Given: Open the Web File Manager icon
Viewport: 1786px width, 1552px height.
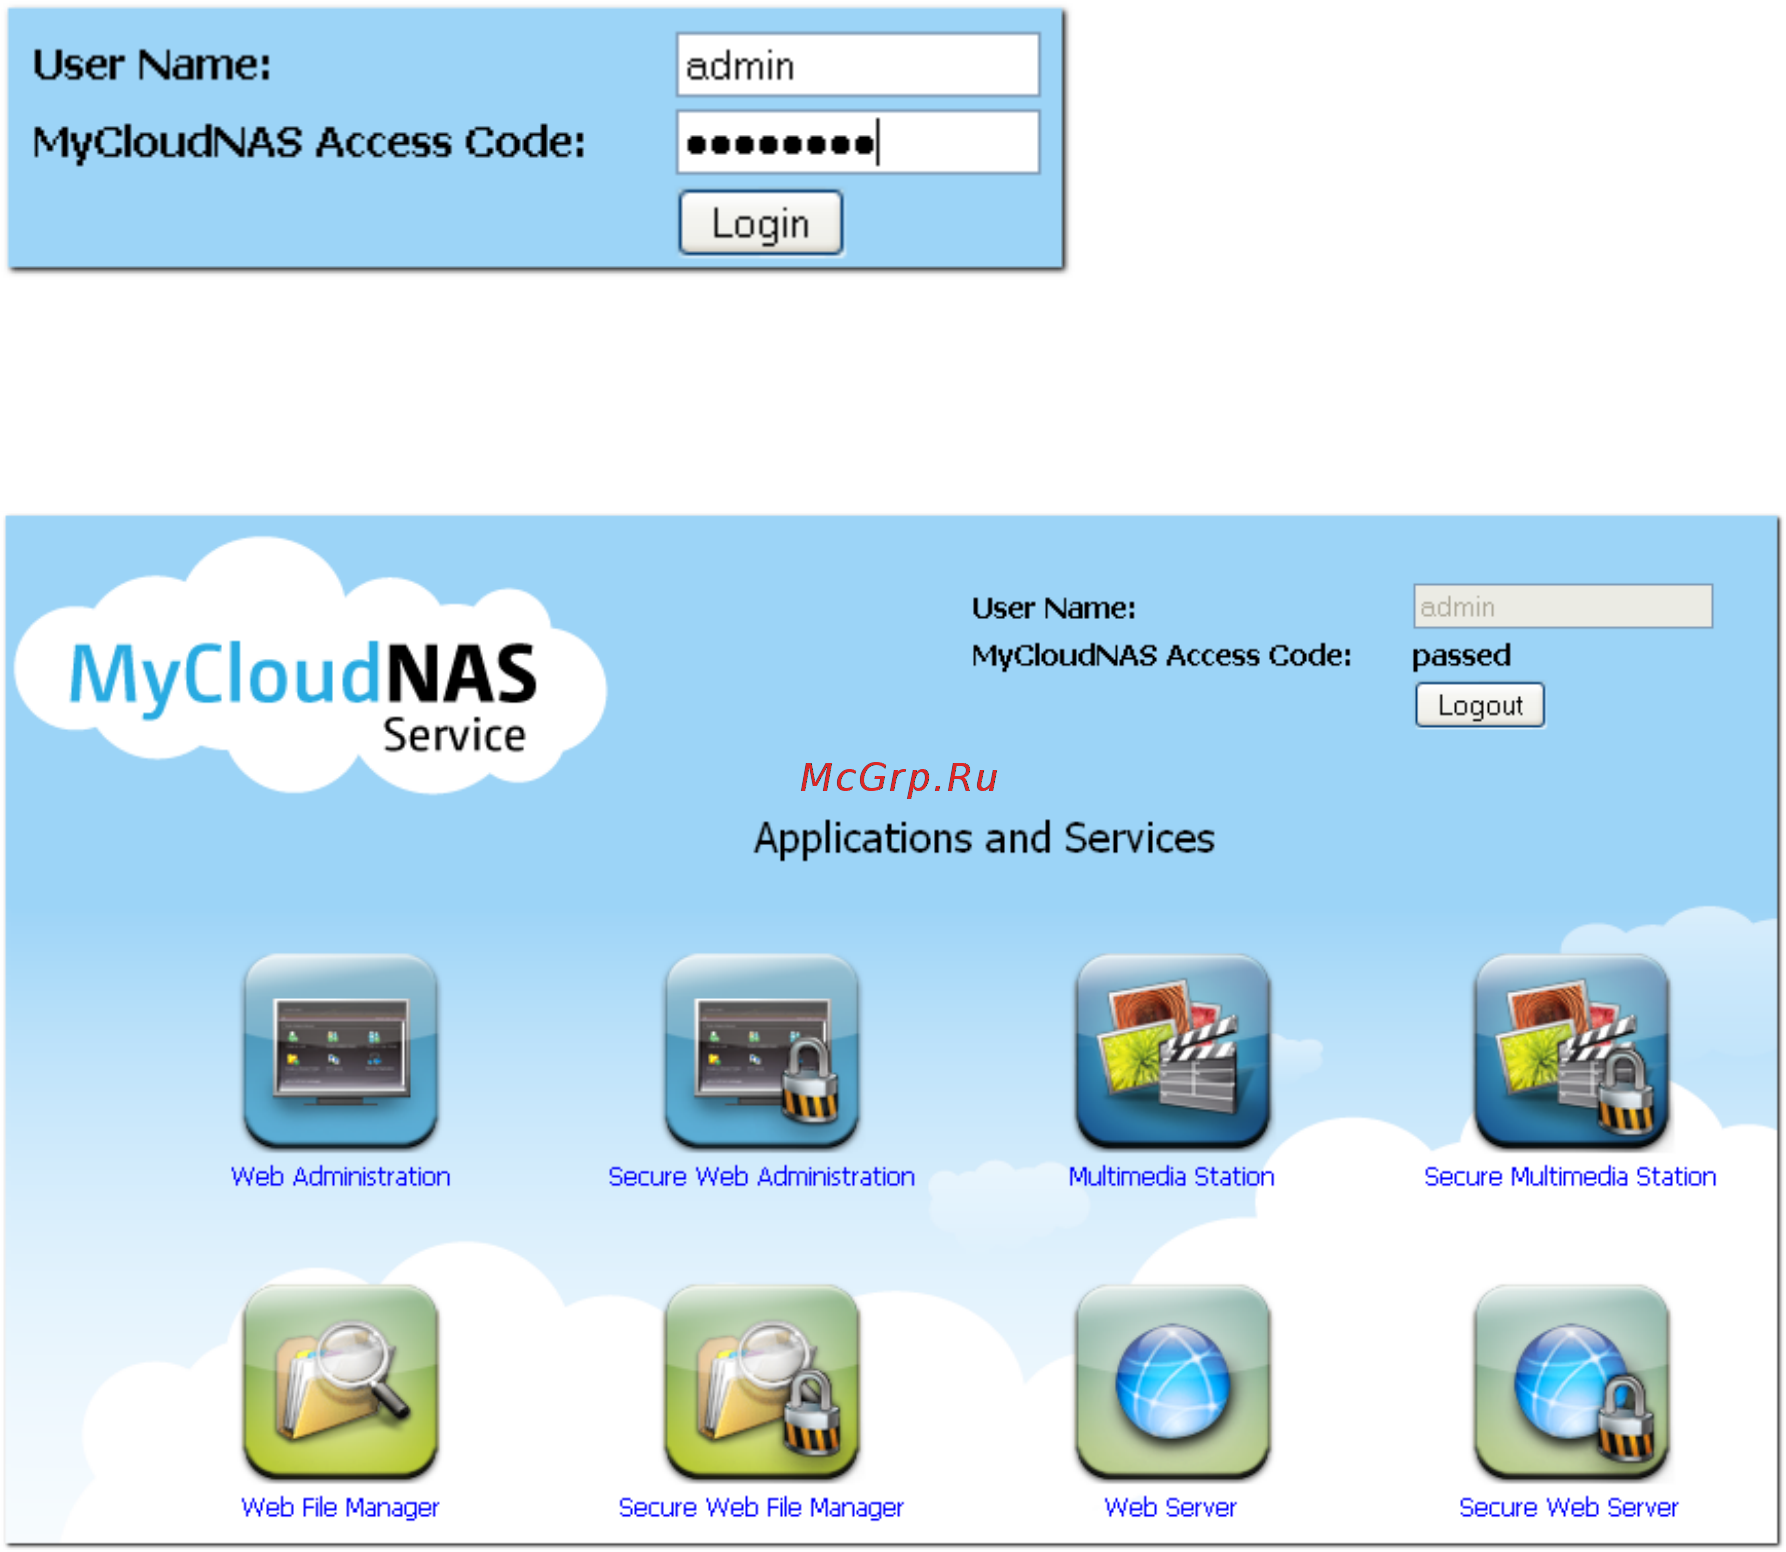Looking at the screenshot, I should click(x=340, y=1381).
